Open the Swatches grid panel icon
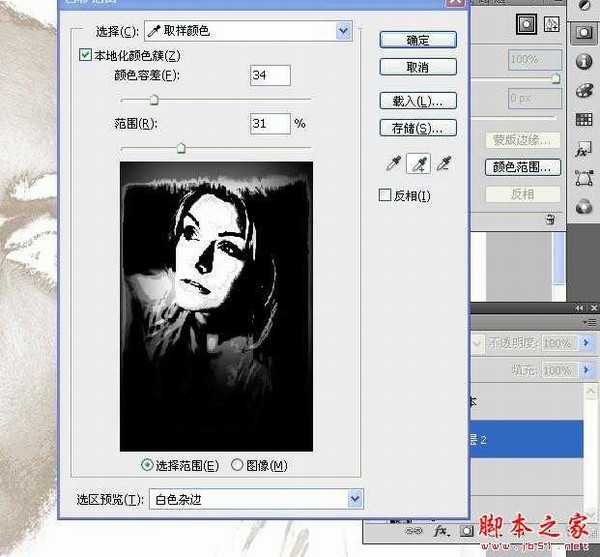 585,120
